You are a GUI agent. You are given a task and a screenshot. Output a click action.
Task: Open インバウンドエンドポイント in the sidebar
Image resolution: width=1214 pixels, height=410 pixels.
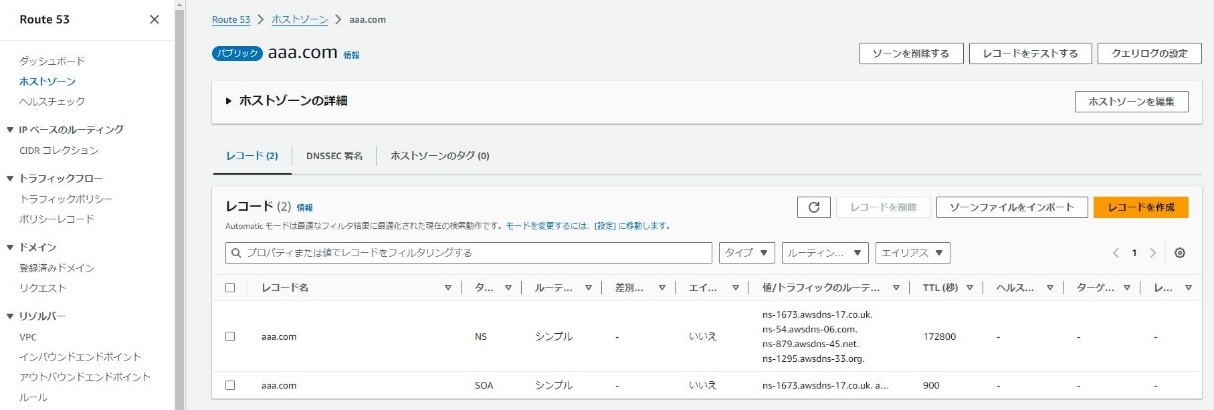pyautogui.click(x=80, y=357)
